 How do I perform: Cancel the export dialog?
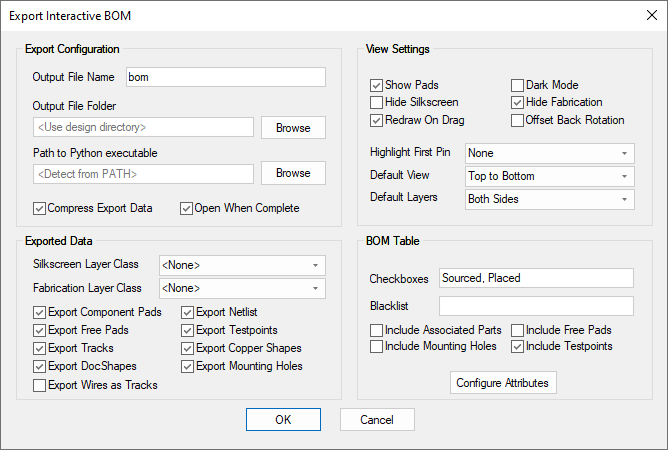(376, 420)
